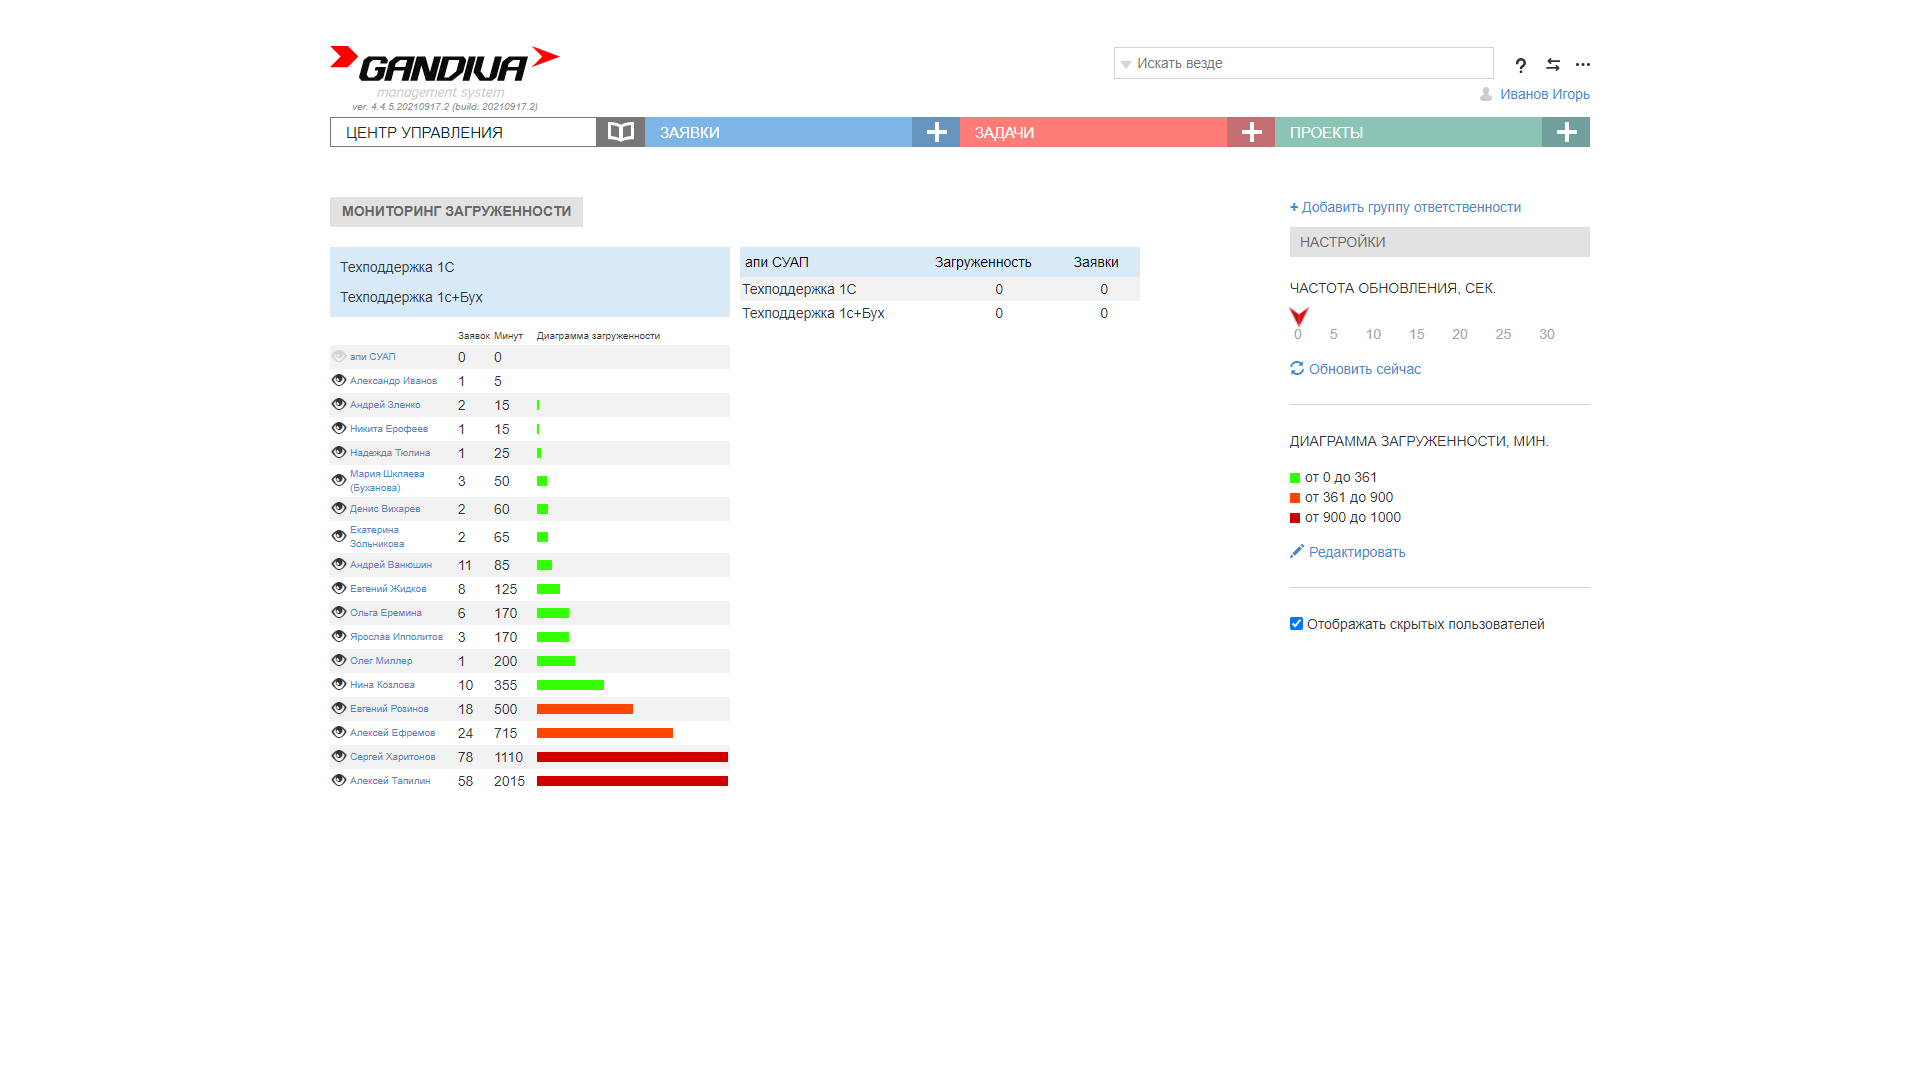Click Техподдержка 1с+Бух row in апи СУАП table
1920x1080 pixels.
(x=940, y=313)
